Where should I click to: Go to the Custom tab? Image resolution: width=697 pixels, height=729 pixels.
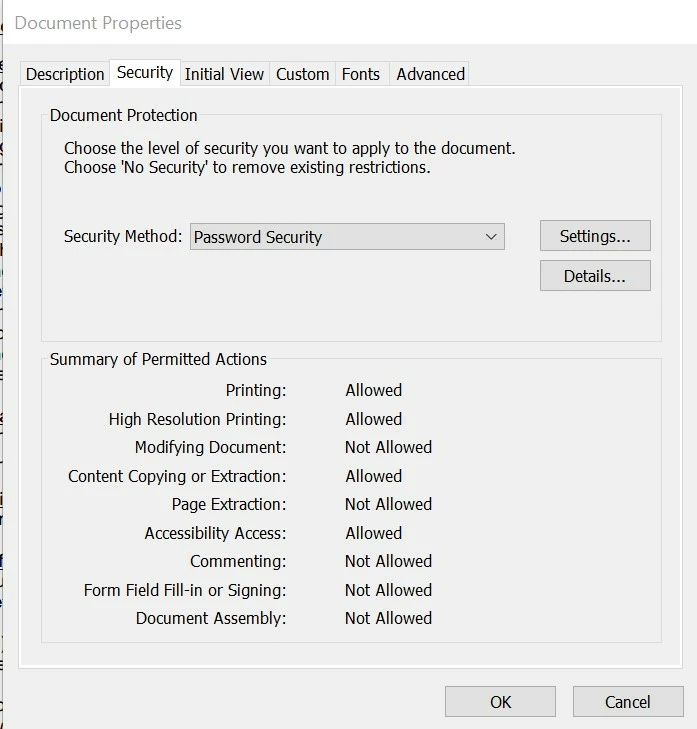coord(302,74)
